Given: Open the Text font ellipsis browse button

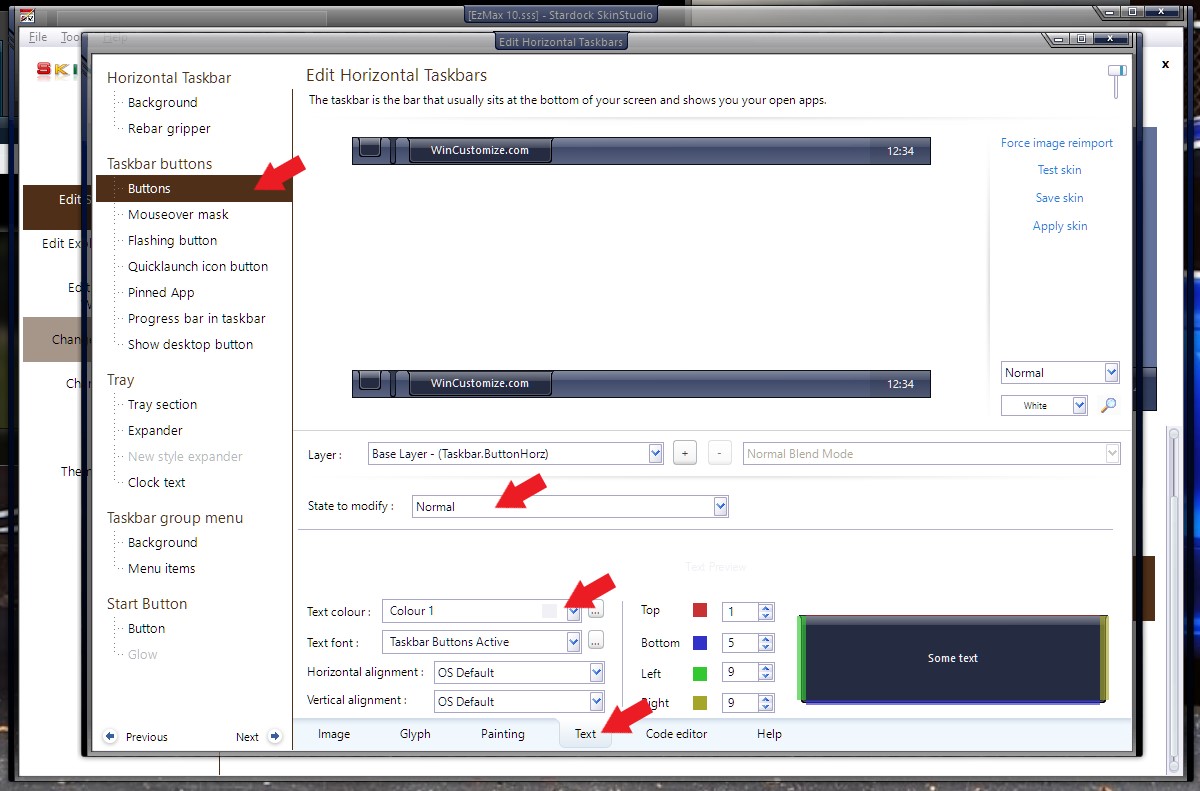Looking at the screenshot, I should (x=595, y=640).
